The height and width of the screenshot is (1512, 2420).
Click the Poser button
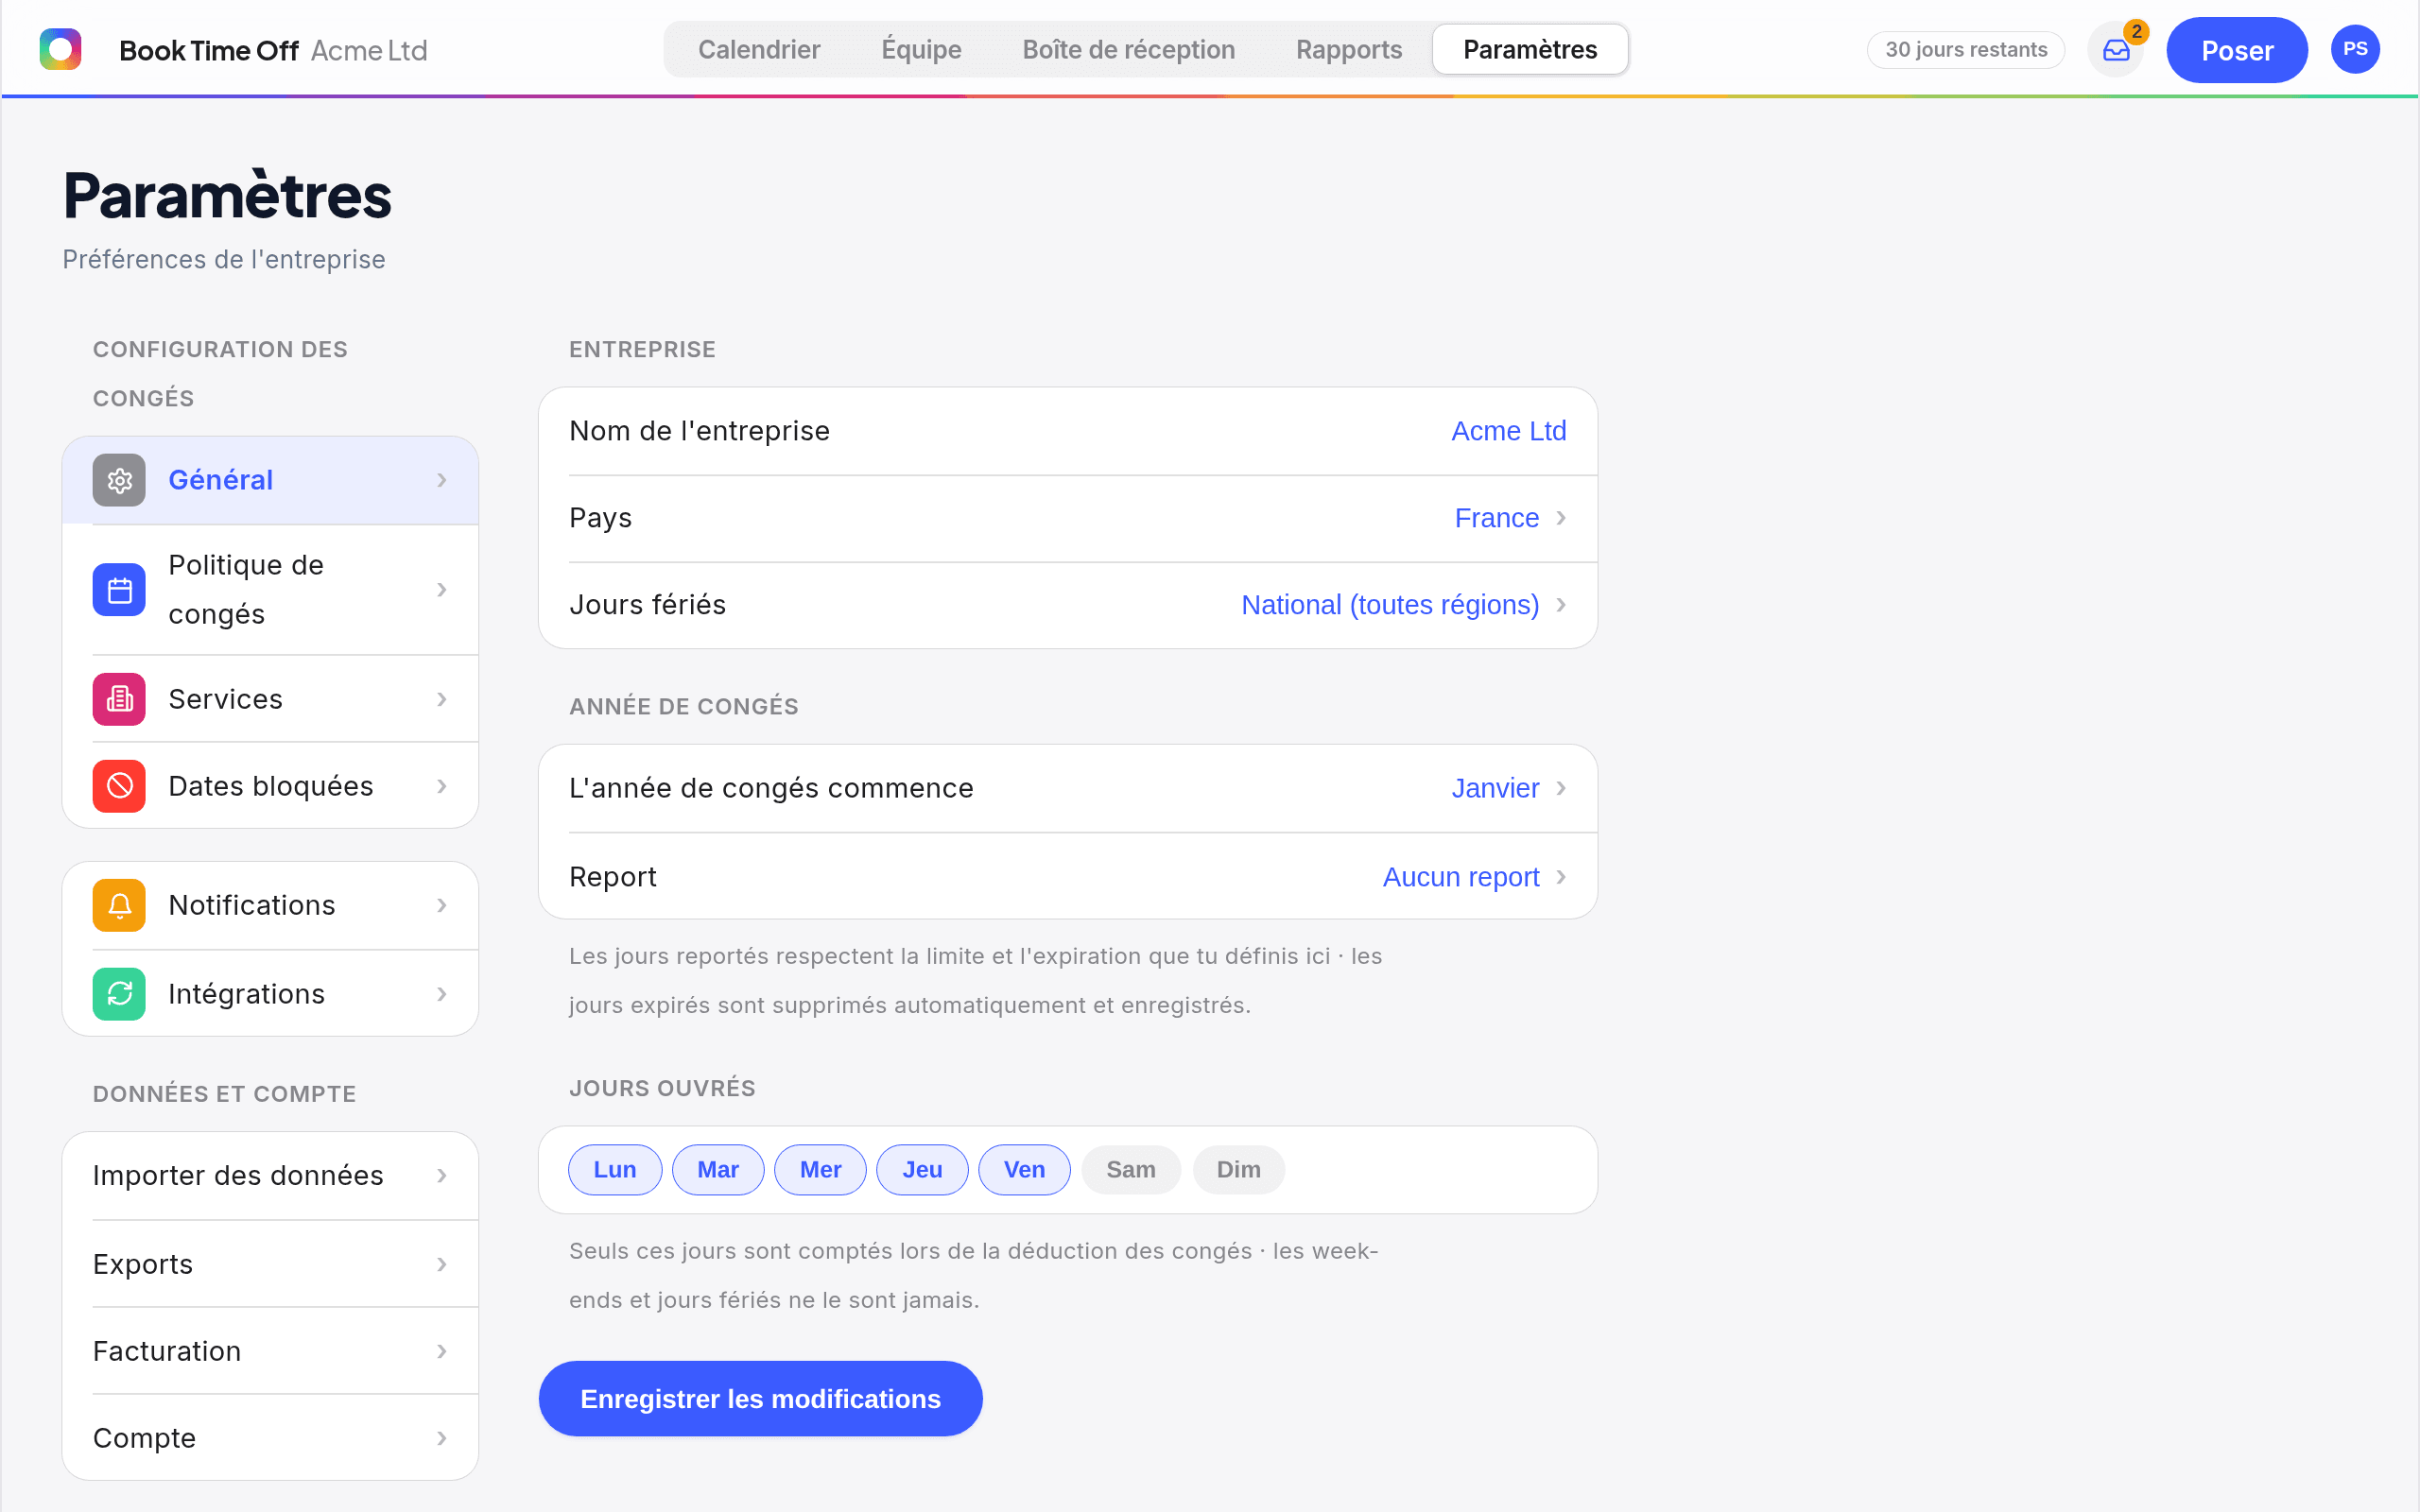[2237, 50]
